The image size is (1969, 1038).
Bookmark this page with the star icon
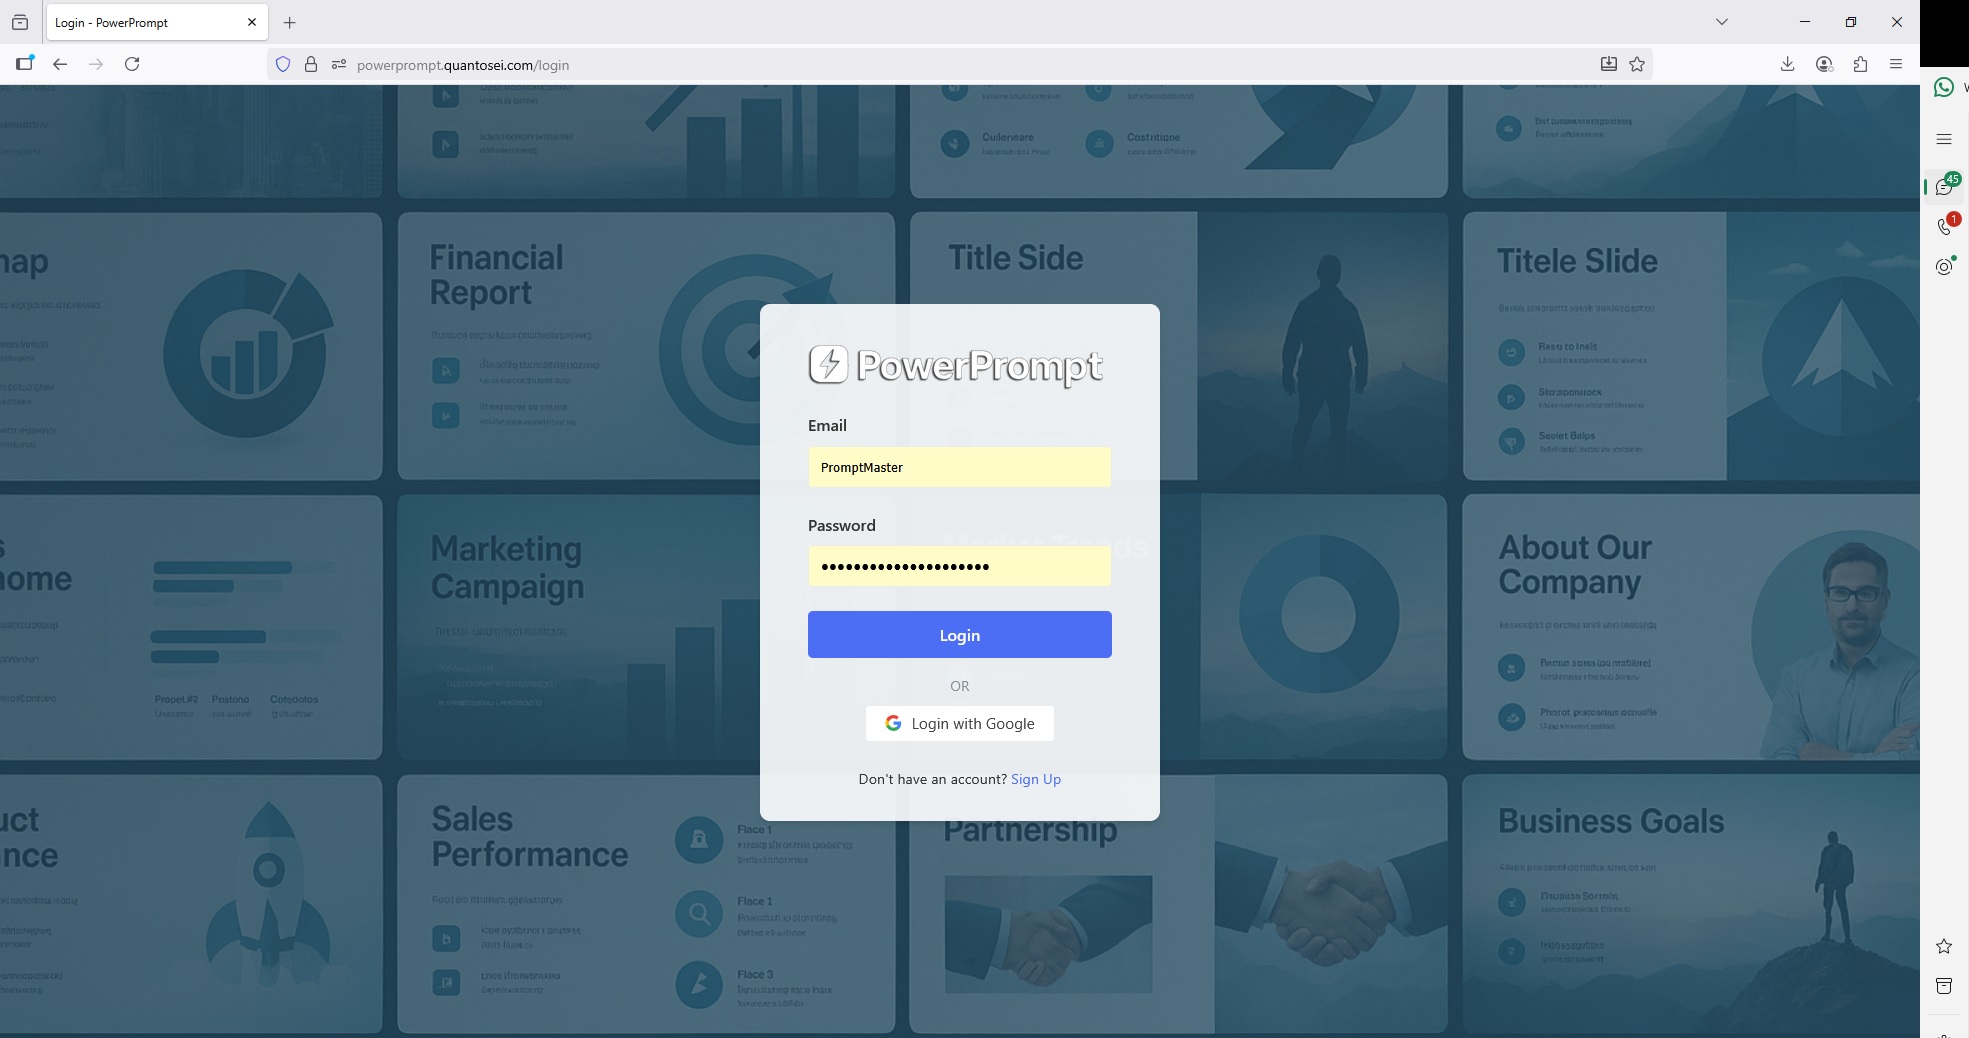tap(1637, 64)
